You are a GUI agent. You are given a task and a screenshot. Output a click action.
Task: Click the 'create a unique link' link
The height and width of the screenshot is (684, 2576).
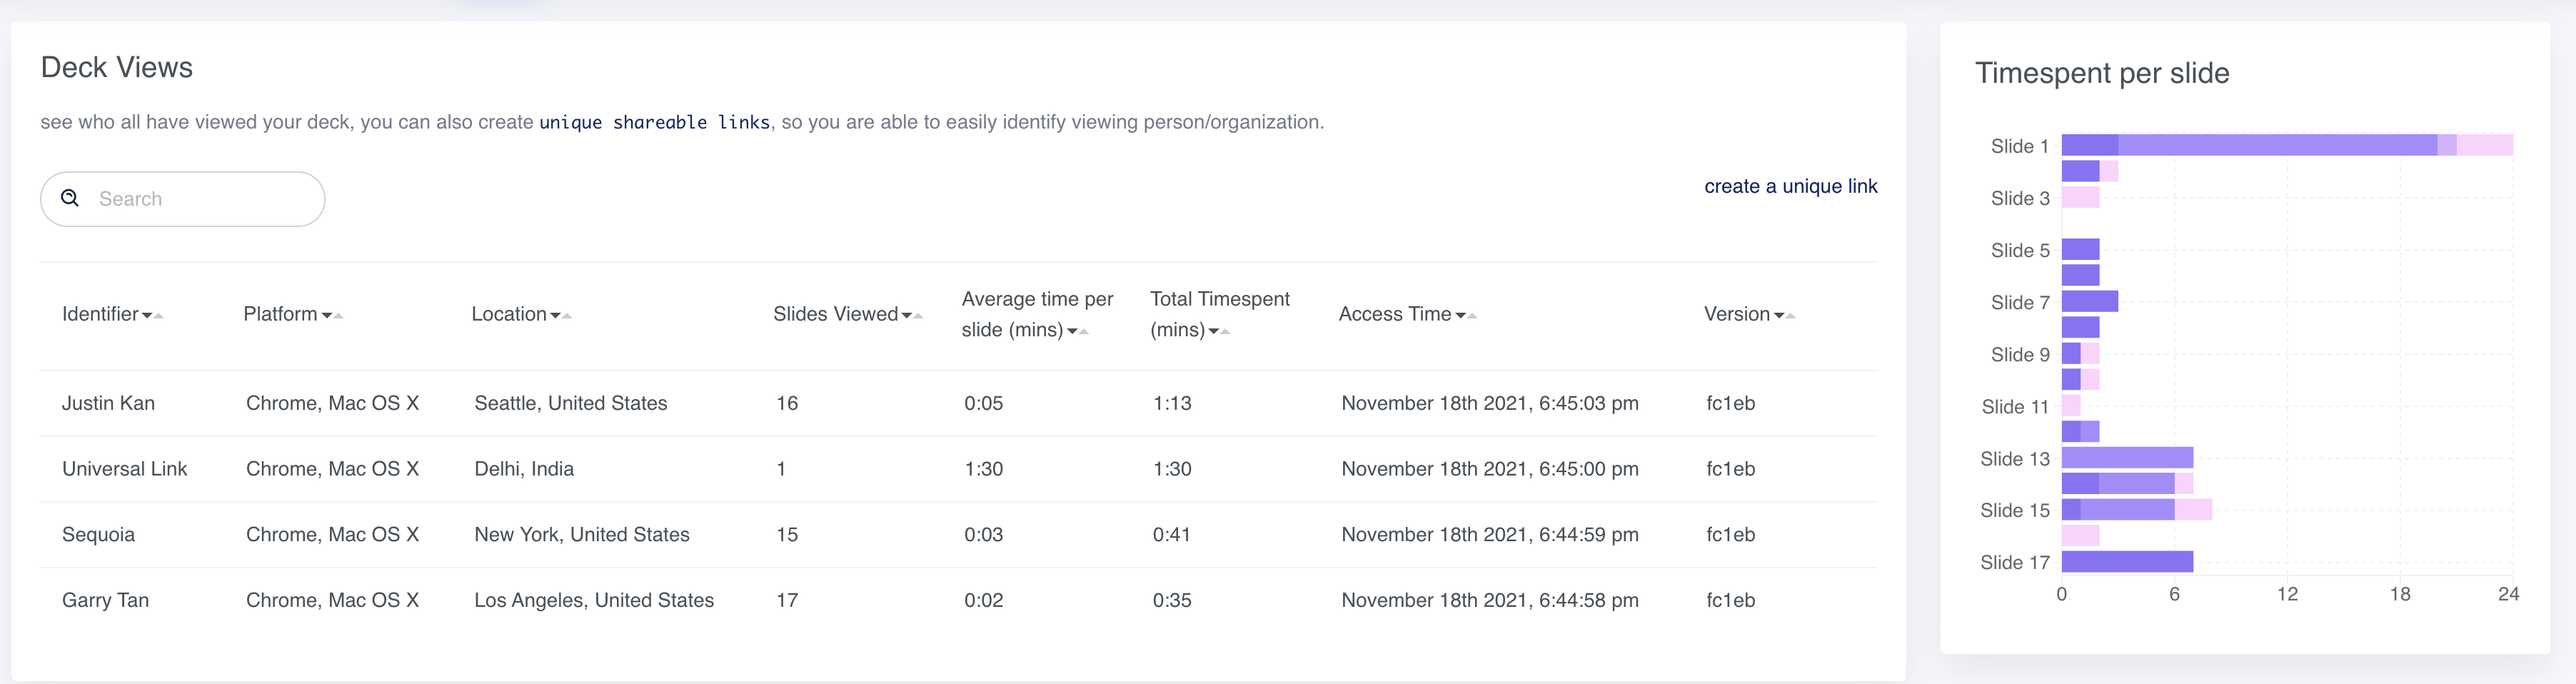coord(1790,186)
